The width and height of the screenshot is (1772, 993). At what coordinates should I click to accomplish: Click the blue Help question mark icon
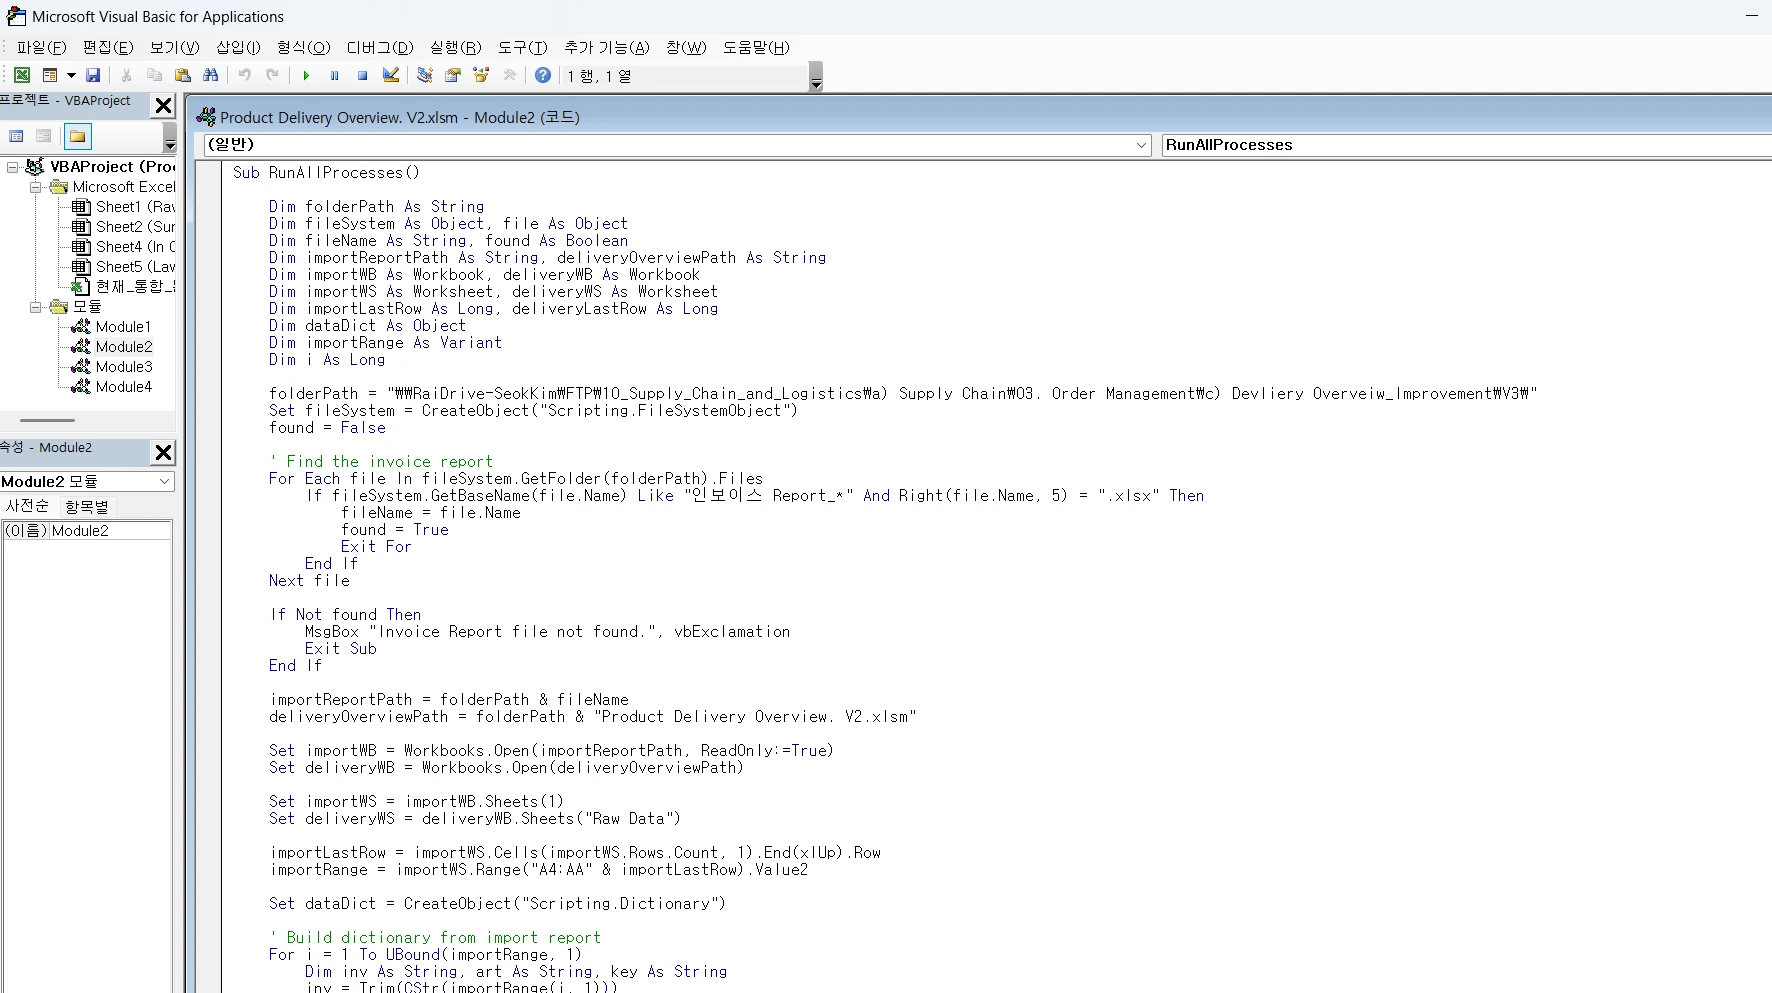pyautogui.click(x=543, y=75)
